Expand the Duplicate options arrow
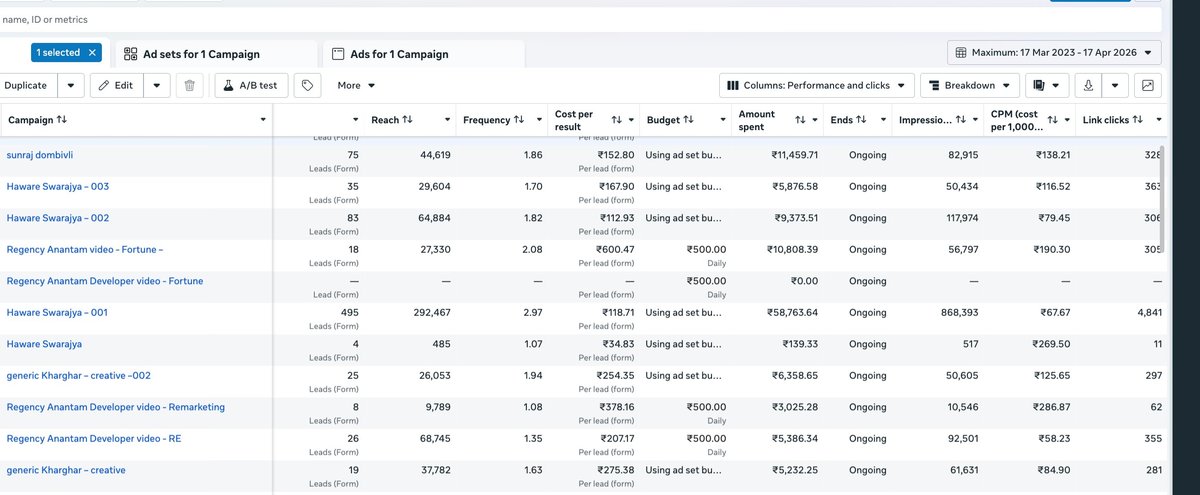The image size is (1200, 495). 70,86
